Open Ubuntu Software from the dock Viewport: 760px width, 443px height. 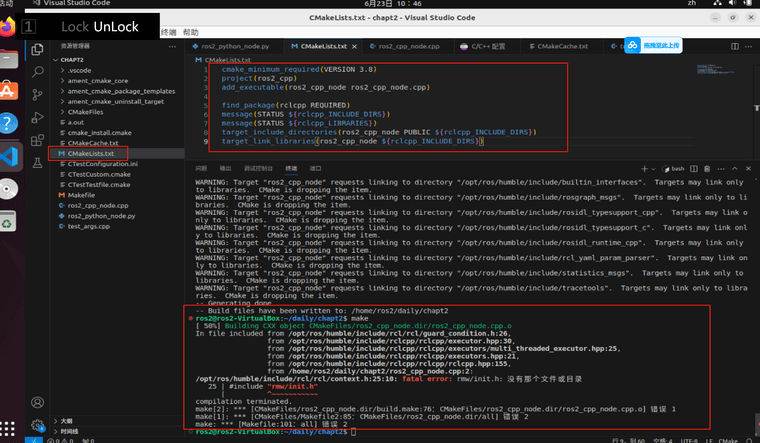[8, 91]
